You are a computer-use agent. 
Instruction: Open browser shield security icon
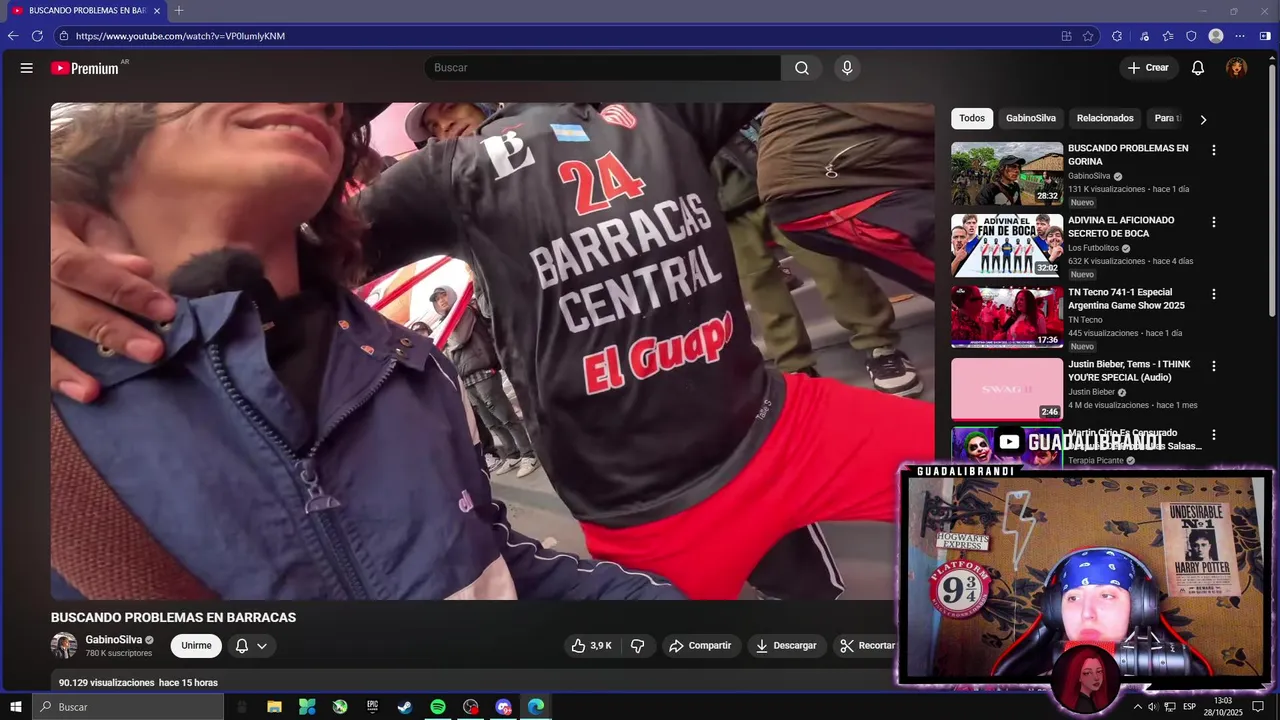click(1191, 36)
